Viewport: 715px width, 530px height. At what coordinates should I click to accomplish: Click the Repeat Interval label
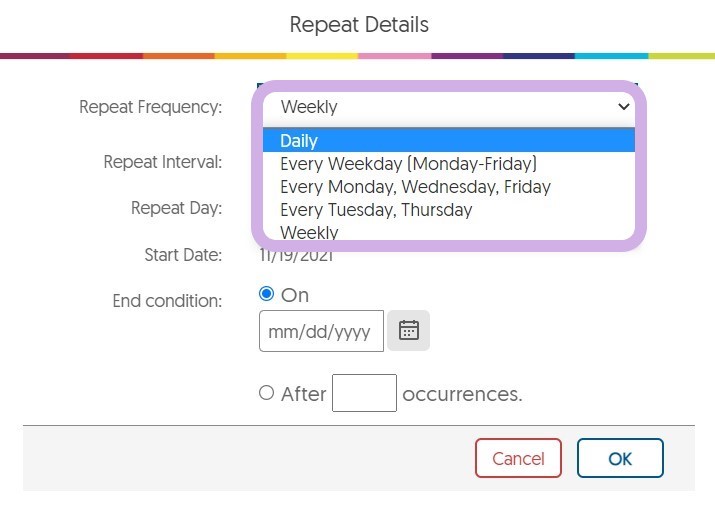[162, 162]
